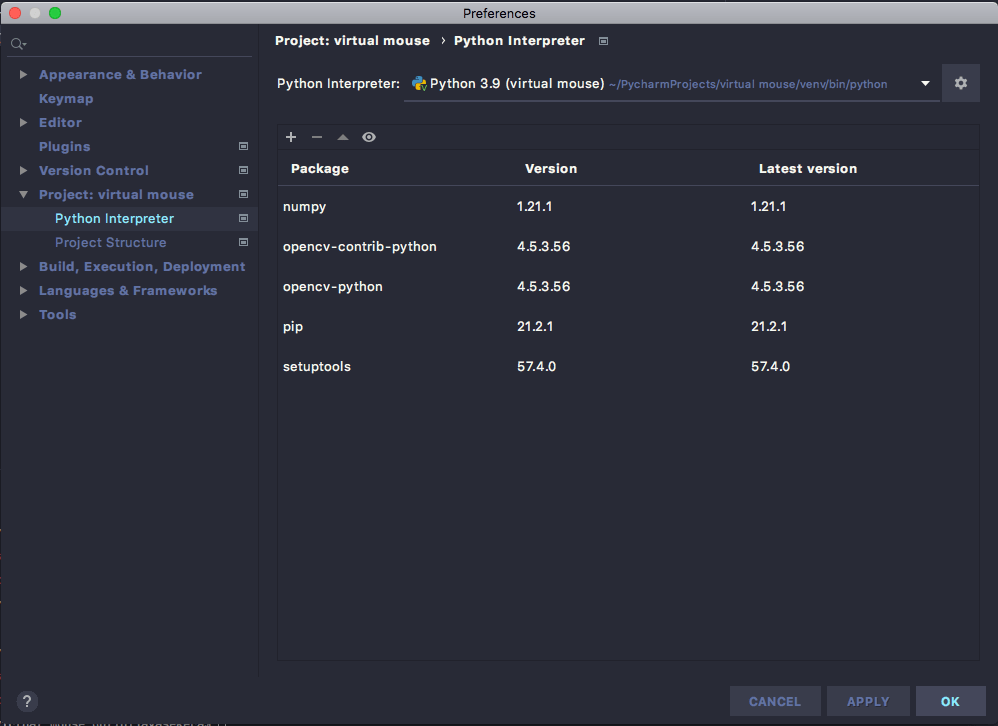Click the APPLY button
Screen dimensions: 998x726
(x=868, y=701)
